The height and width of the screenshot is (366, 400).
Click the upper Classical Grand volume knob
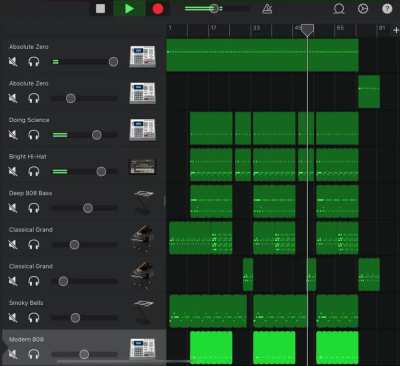[74, 245]
